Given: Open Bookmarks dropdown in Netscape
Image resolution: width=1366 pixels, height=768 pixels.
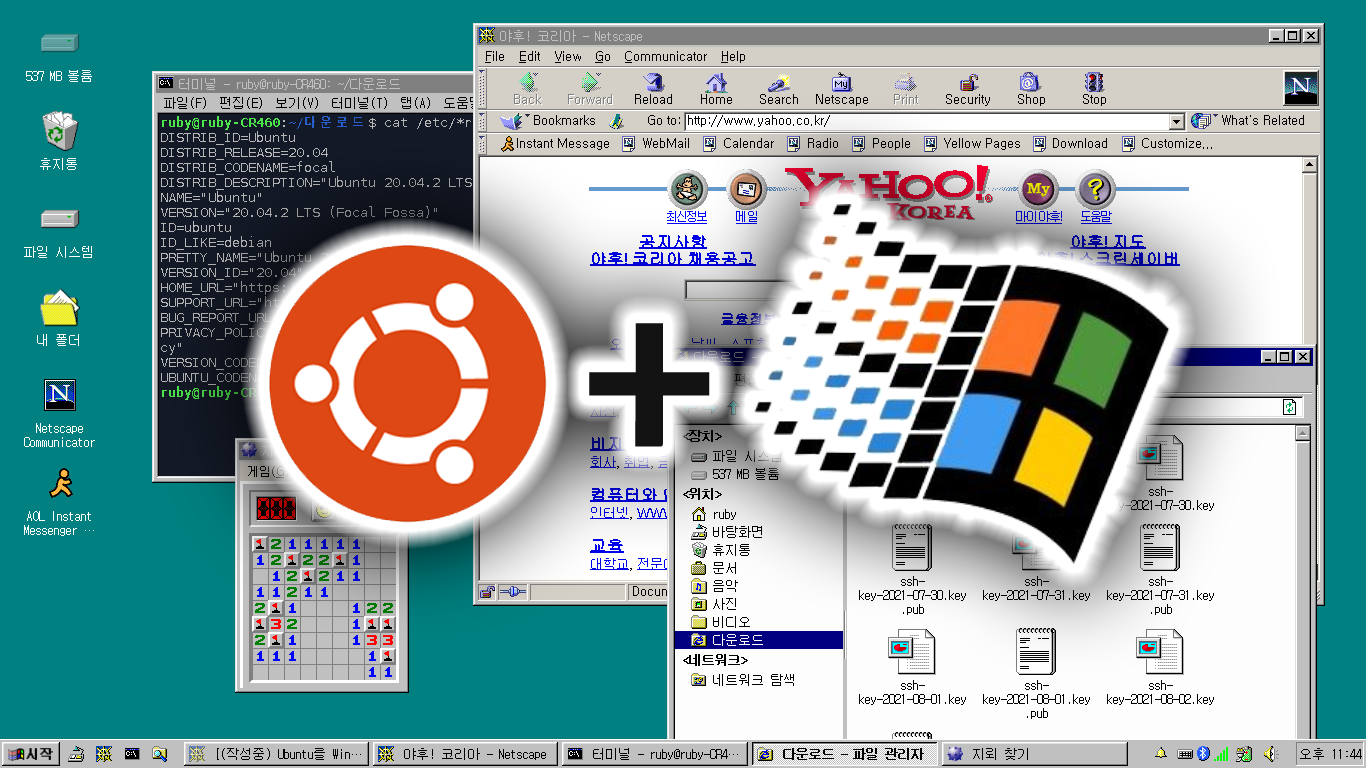Looking at the screenshot, I should (x=549, y=121).
